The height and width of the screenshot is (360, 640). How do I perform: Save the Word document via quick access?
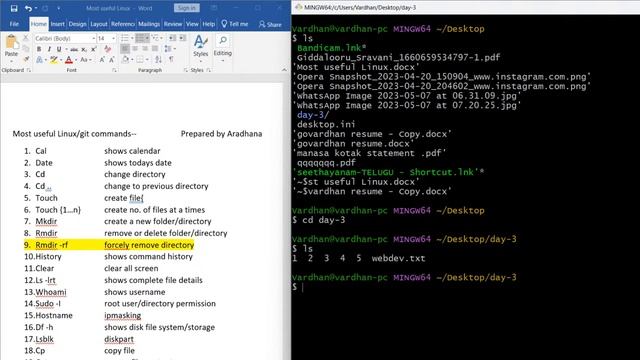click(x=14, y=8)
